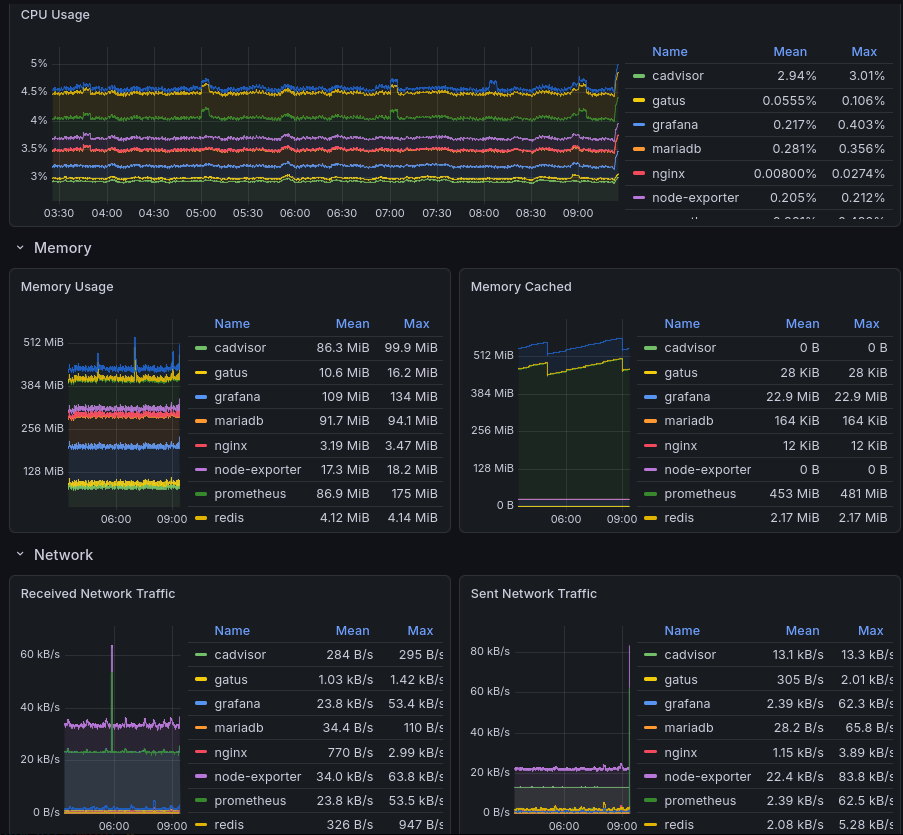This screenshot has width=903, height=835.
Task: Click nginx color swatch in CPU Usage legend
Action: point(639,173)
